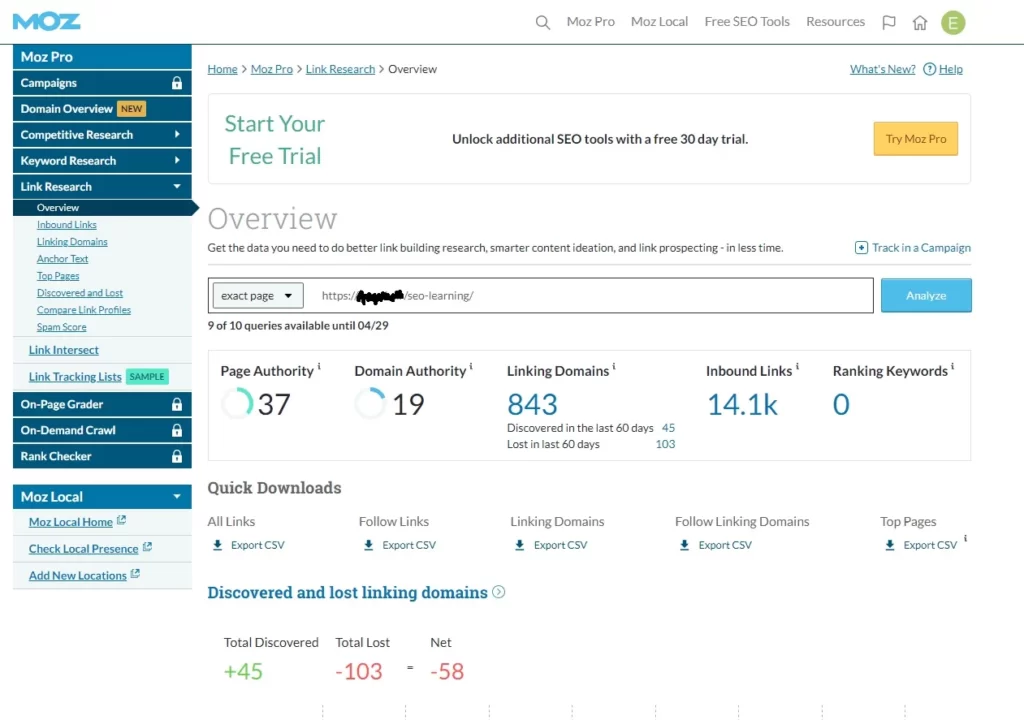
Task: Click the Page Authority info icon
Action: (319, 367)
